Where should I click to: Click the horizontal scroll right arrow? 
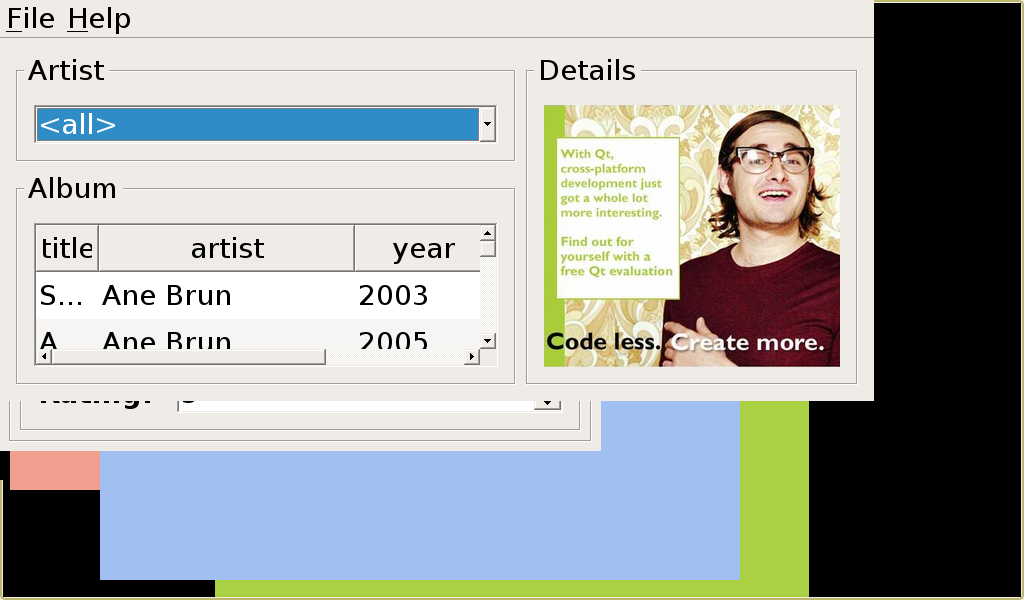[x=471, y=357]
